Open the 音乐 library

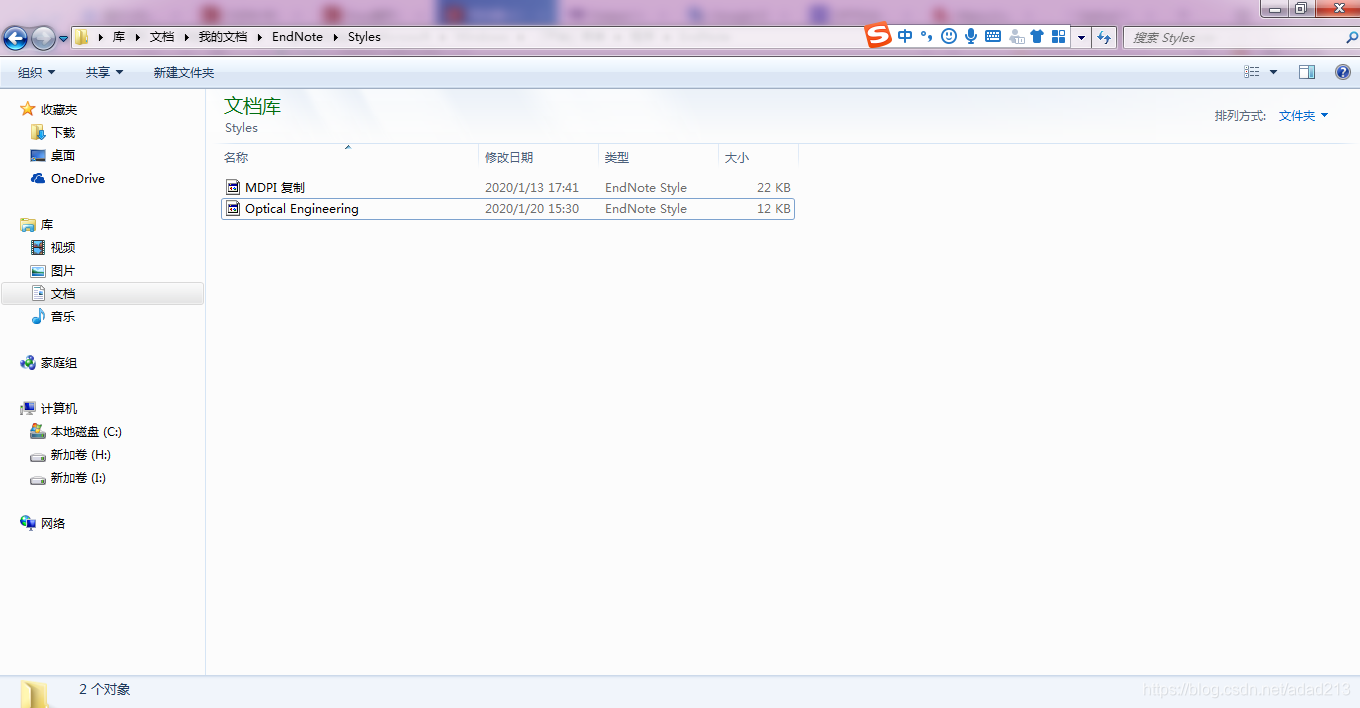(63, 317)
